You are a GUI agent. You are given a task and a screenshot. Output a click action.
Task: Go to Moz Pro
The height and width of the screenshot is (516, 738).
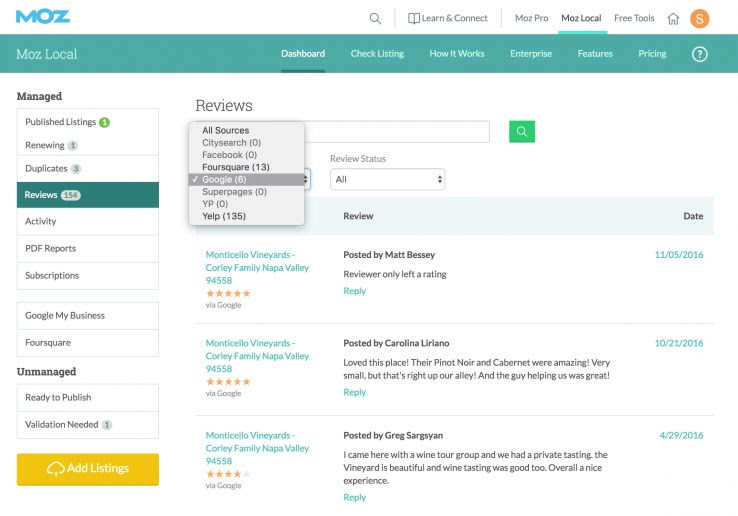tap(531, 18)
